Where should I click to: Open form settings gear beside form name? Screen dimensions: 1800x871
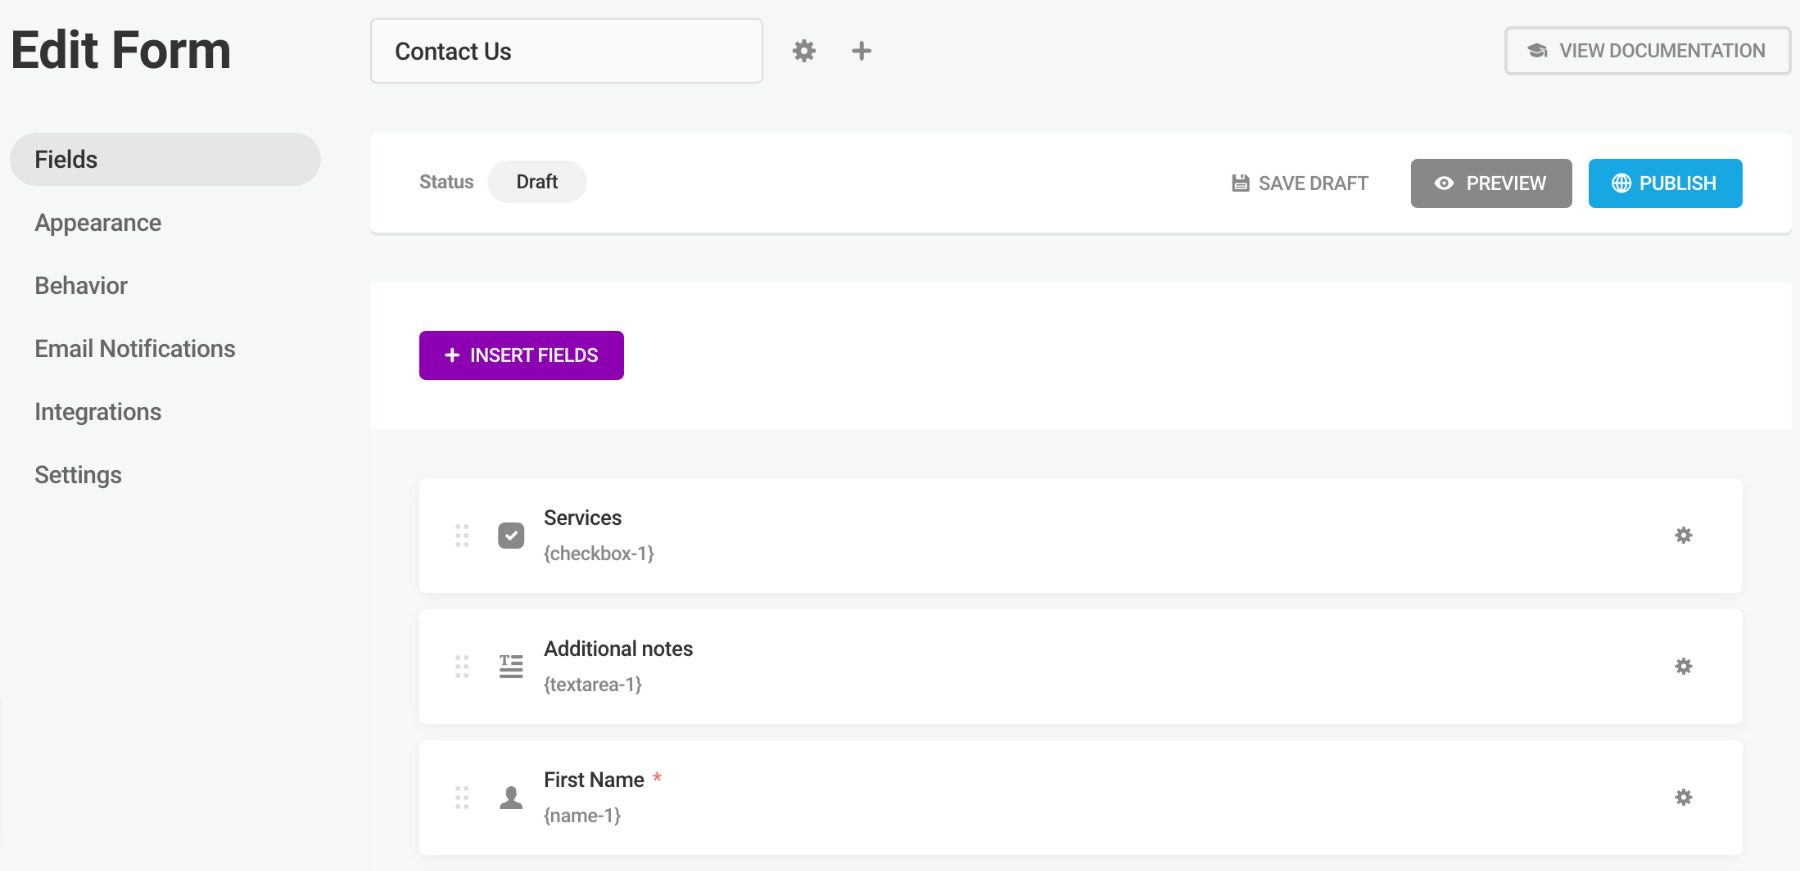804,51
